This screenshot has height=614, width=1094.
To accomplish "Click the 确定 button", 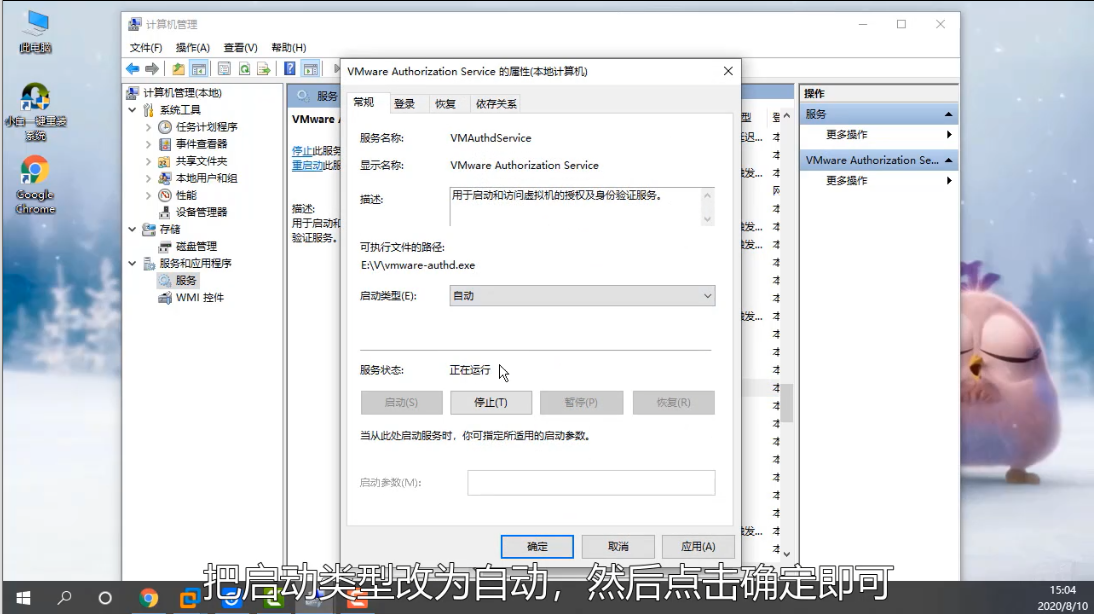I will point(537,546).
